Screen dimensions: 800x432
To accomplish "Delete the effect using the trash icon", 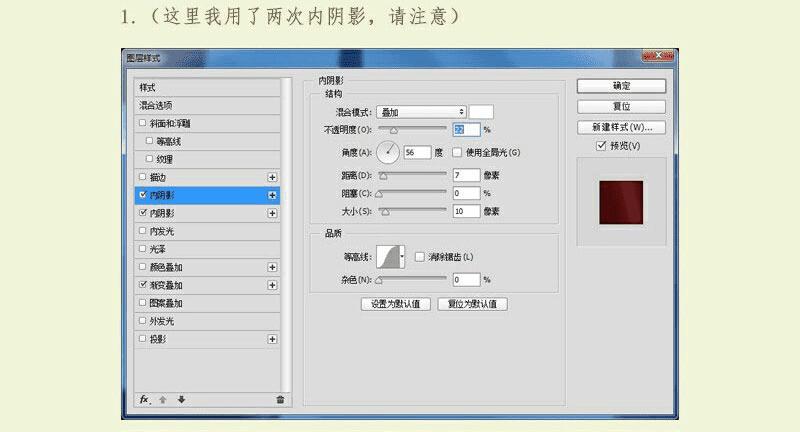I will [x=280, y=399].
